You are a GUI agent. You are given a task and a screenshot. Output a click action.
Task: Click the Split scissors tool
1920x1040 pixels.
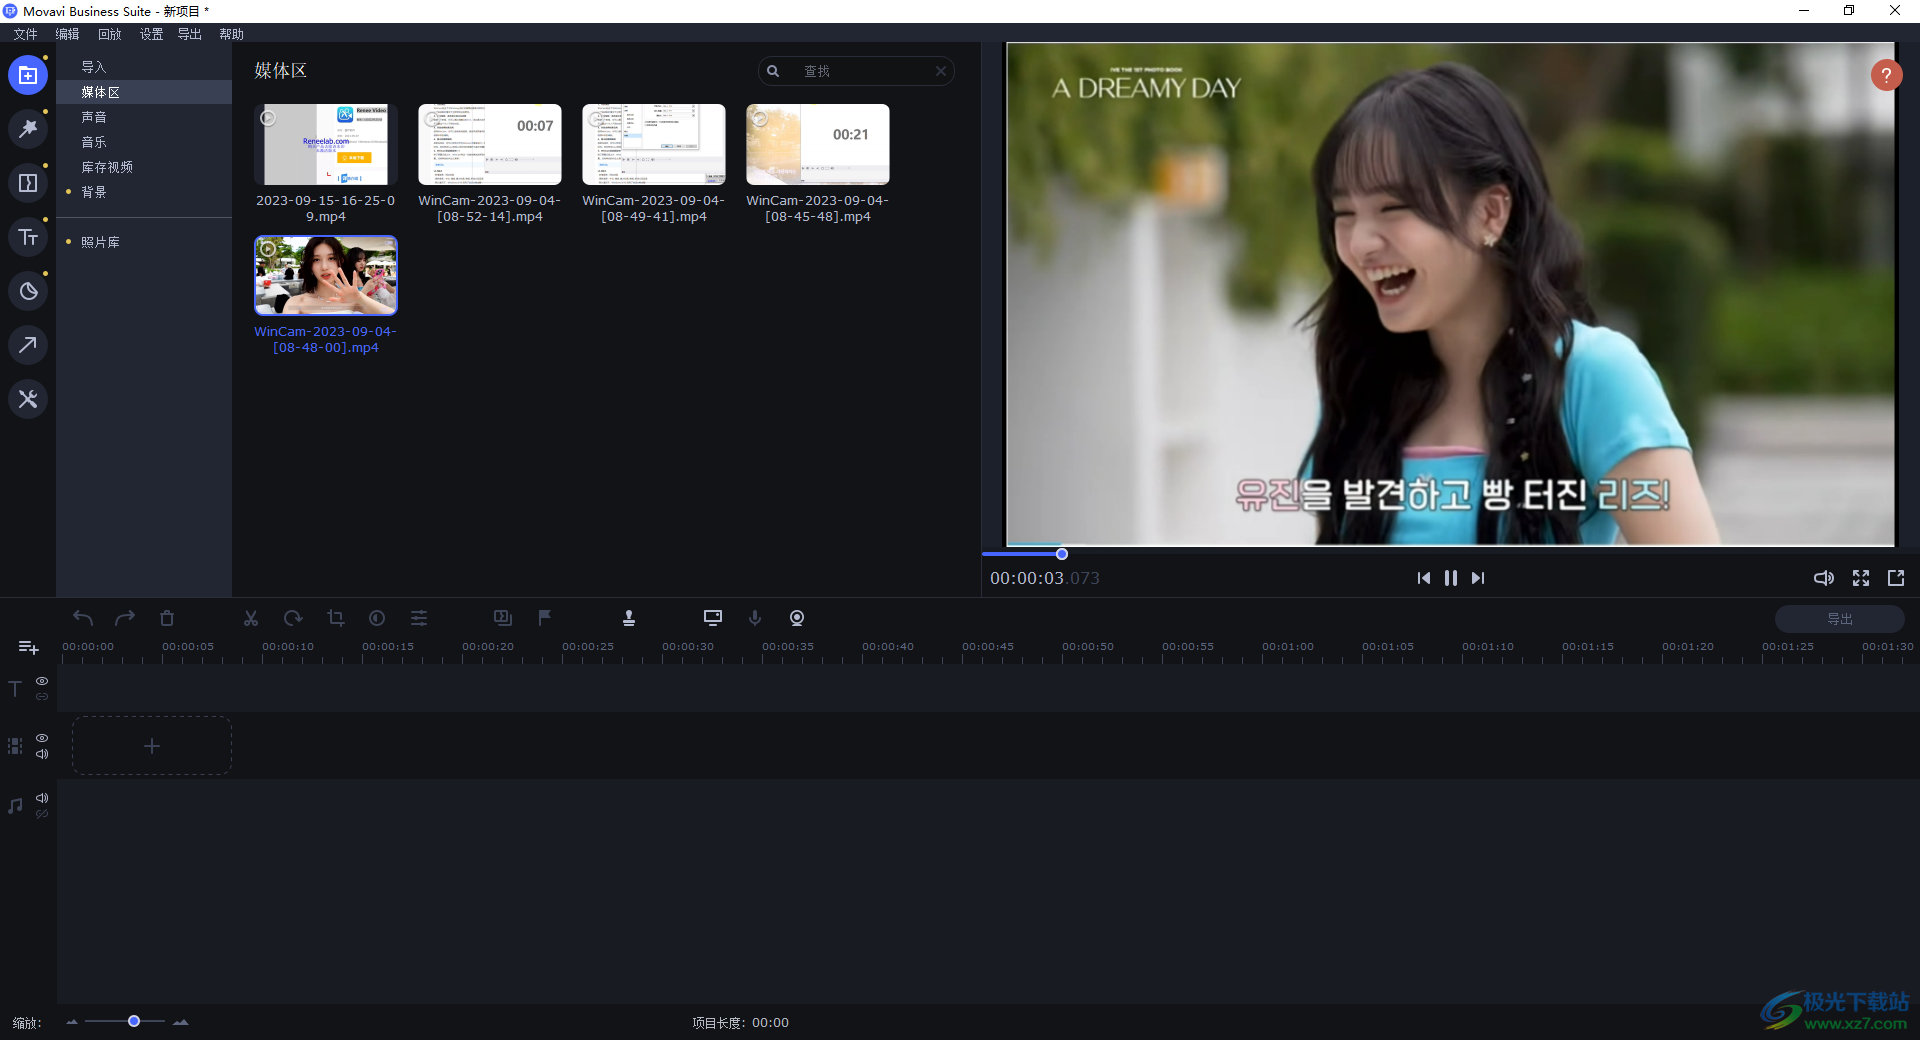[251, 618]
